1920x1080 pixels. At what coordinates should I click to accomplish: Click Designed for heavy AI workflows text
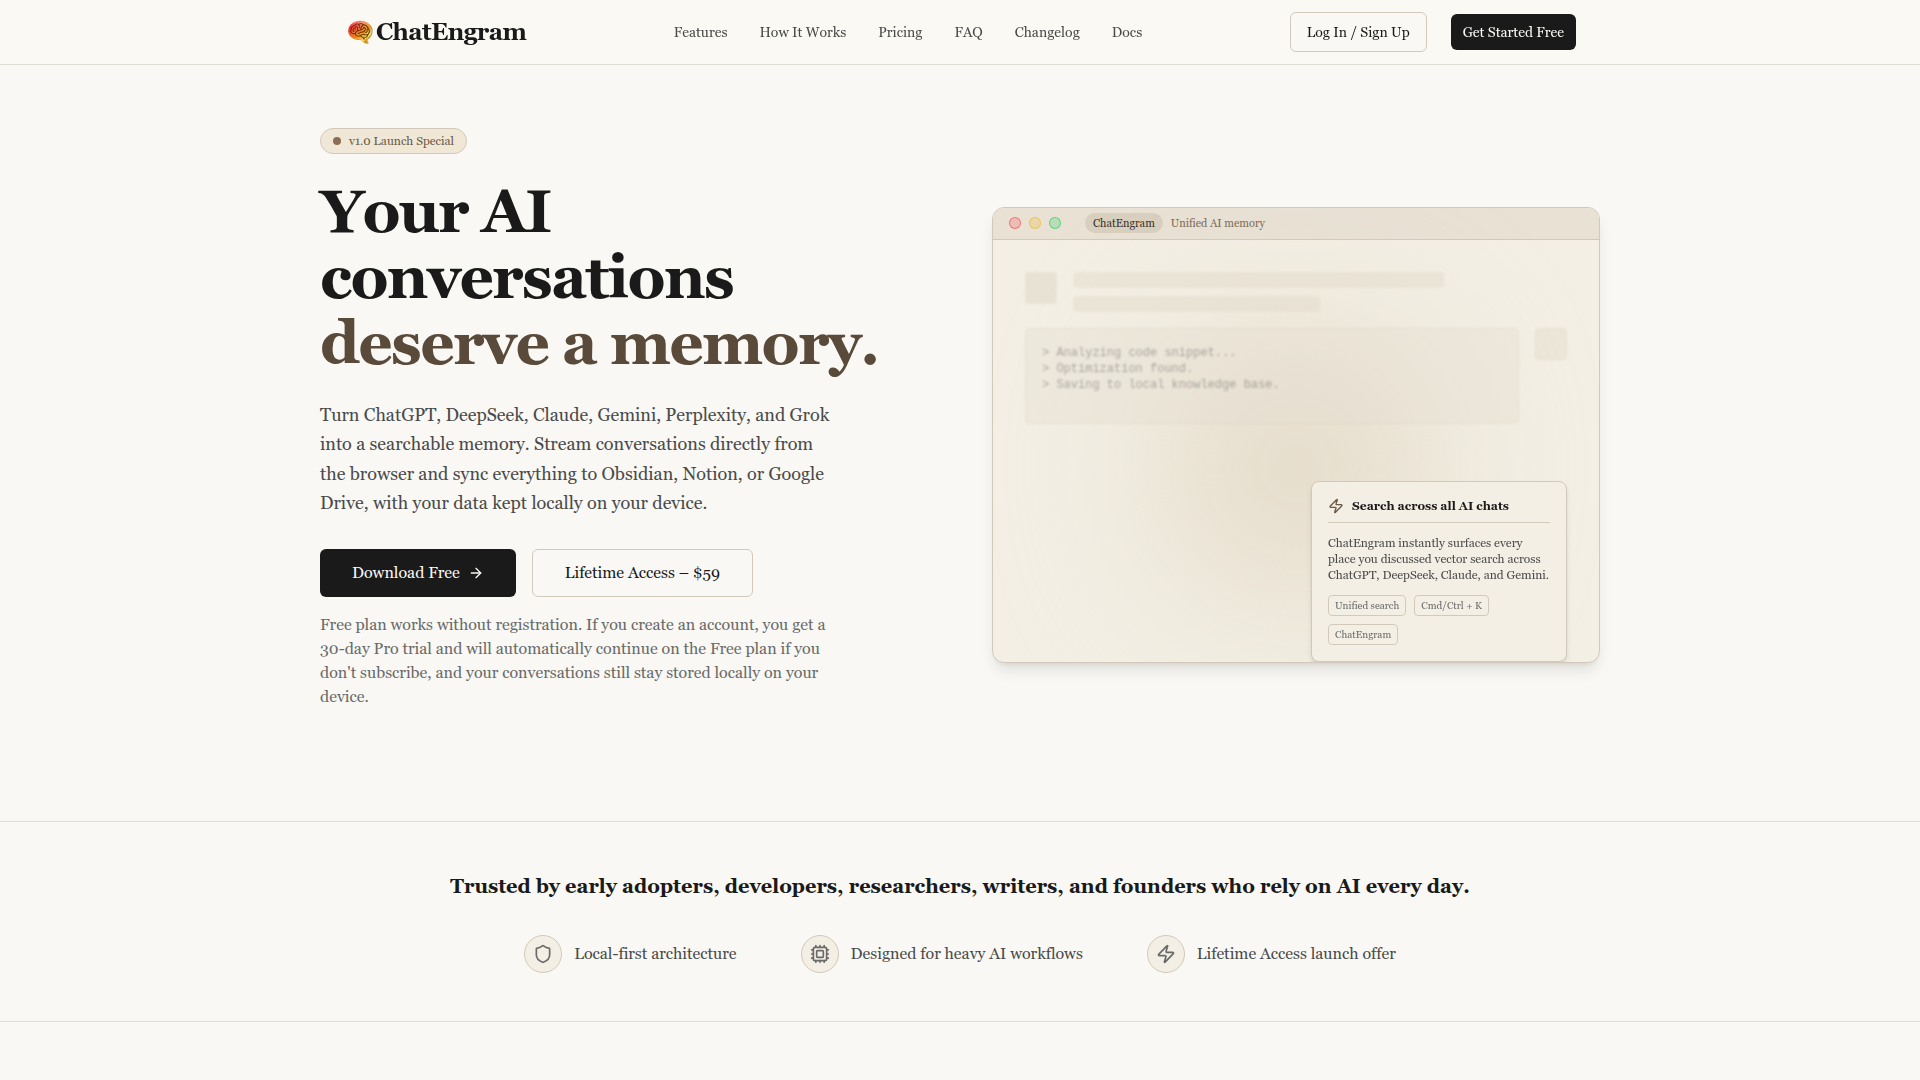pyautogui.click(x=967, y=954)
